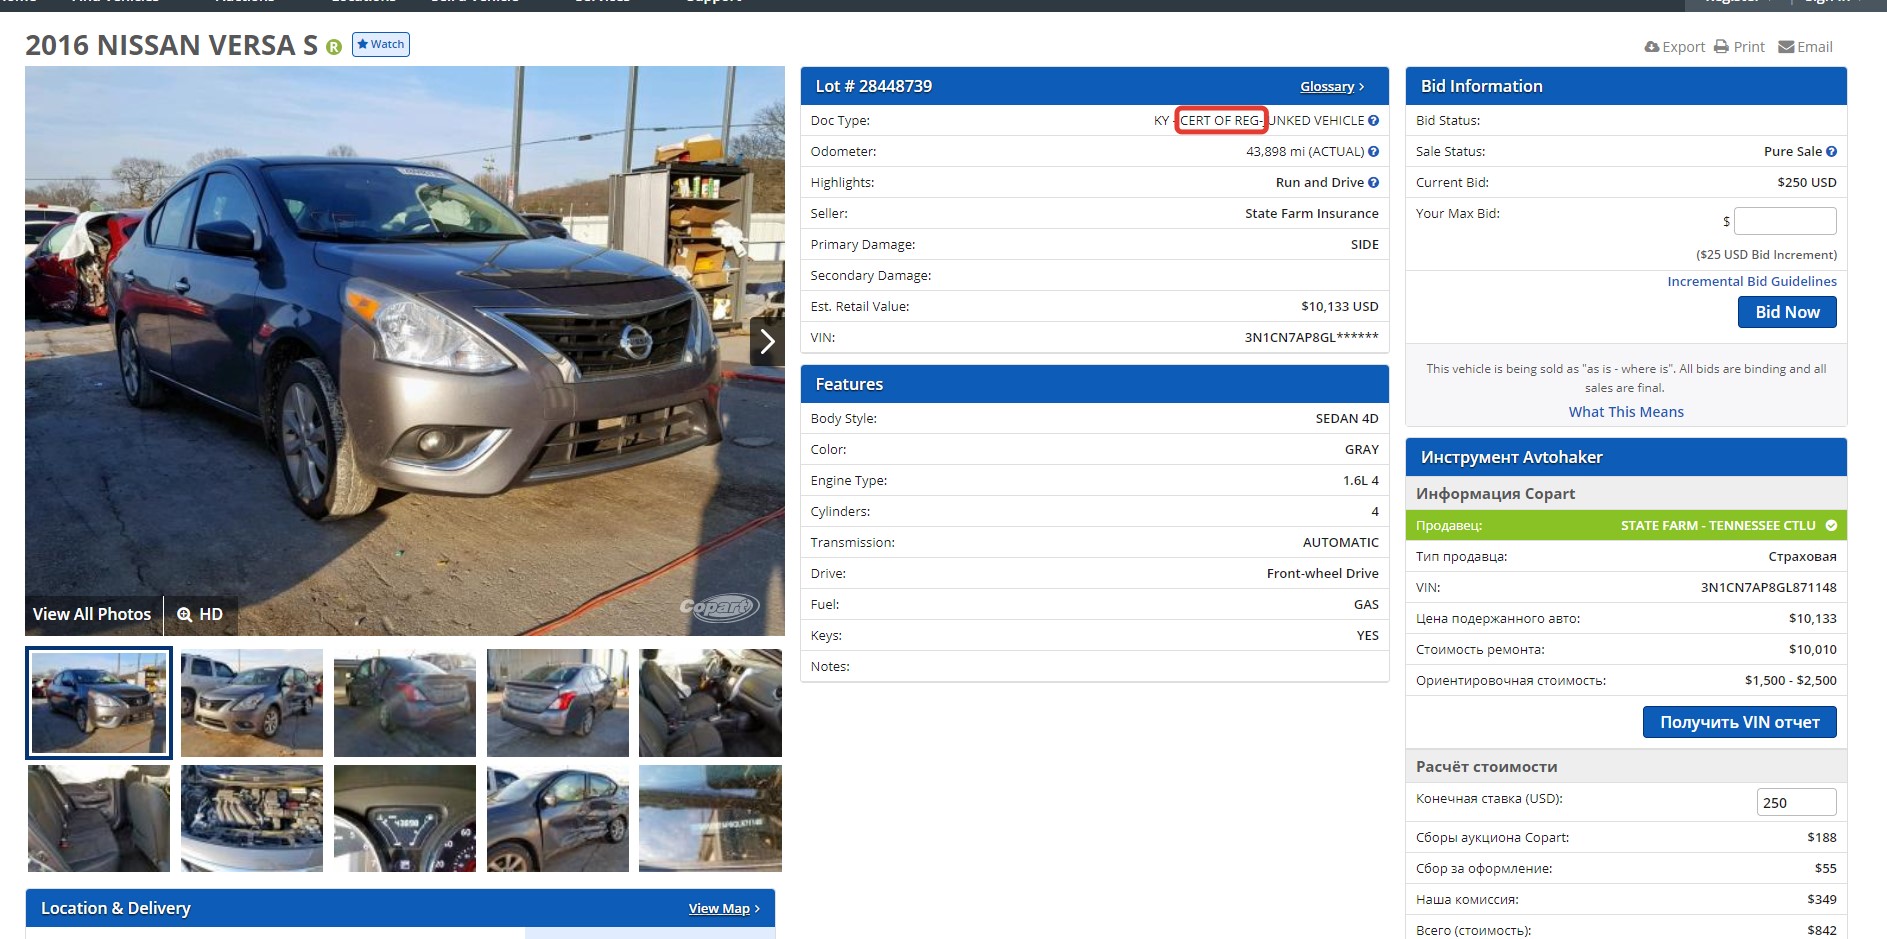The width and height of the screenshot is (1887, 939).
Task: Click Body Style SEDAN 4D value
Action: pyautogui.click(x=1346, y=418)
